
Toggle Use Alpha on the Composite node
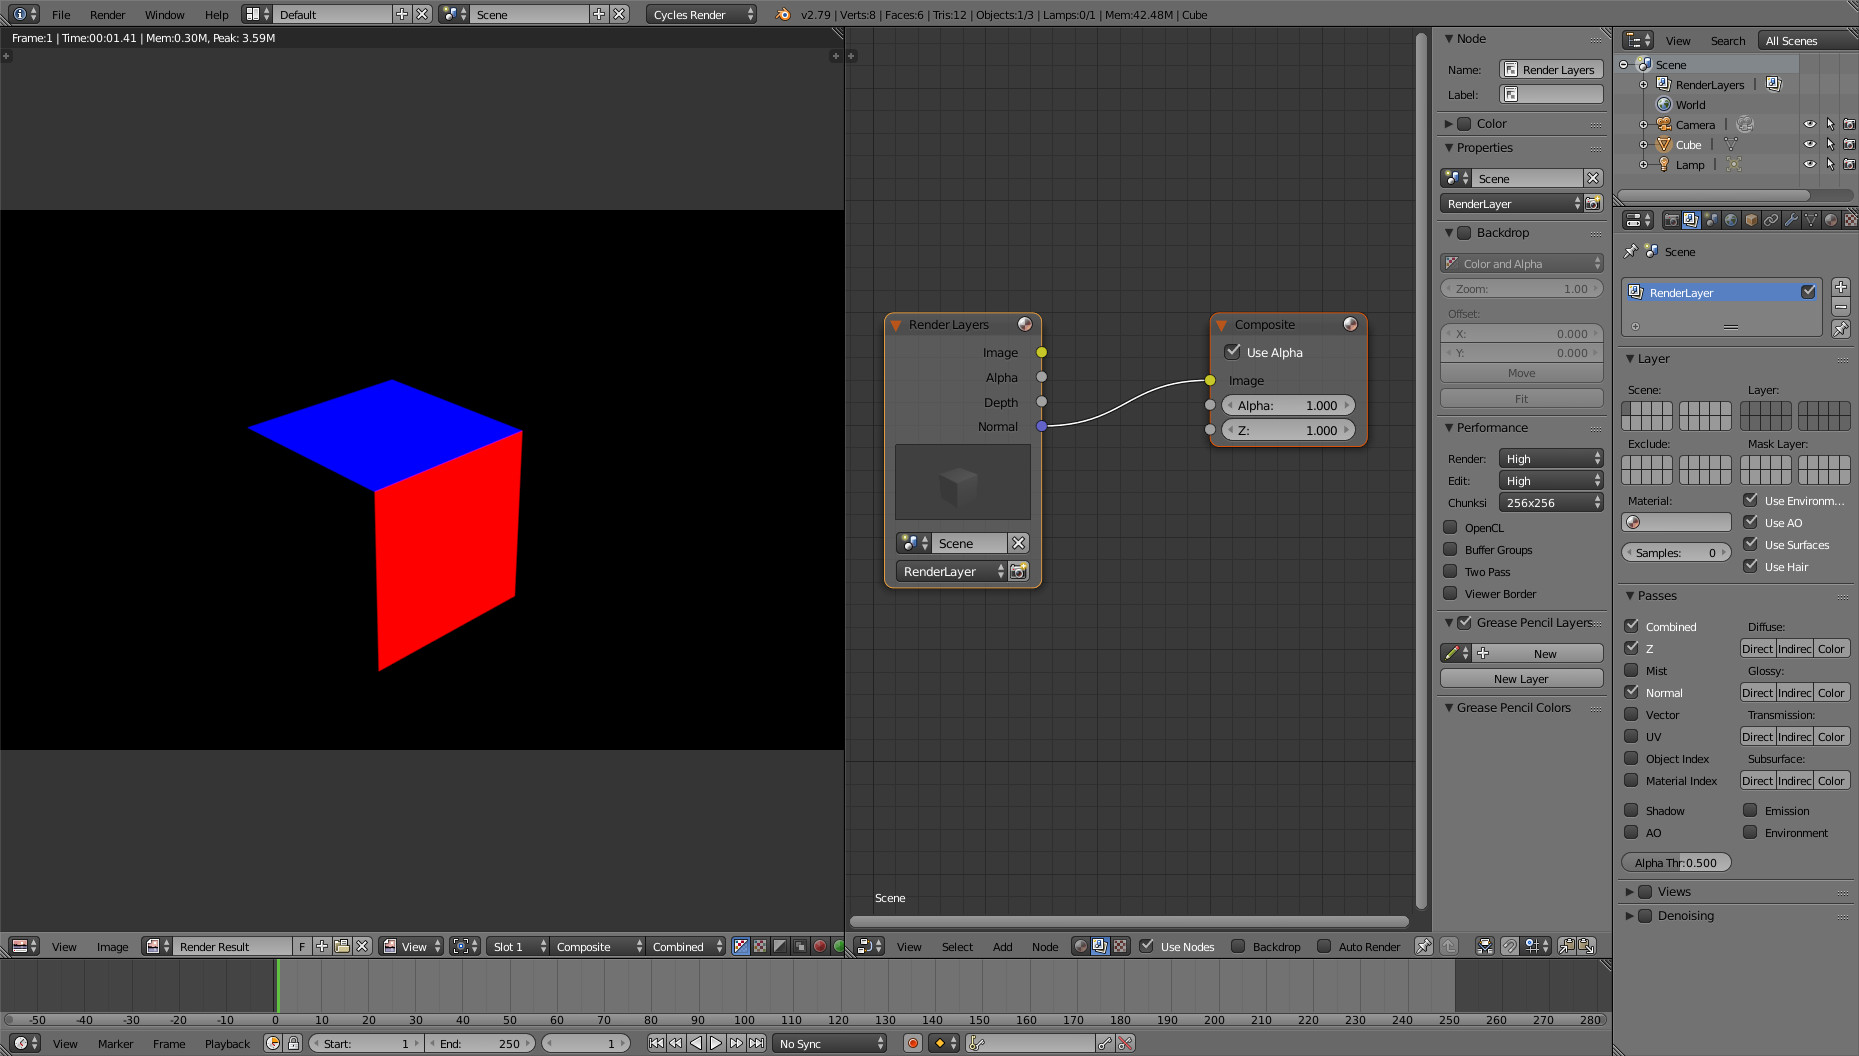point(1233,352)
